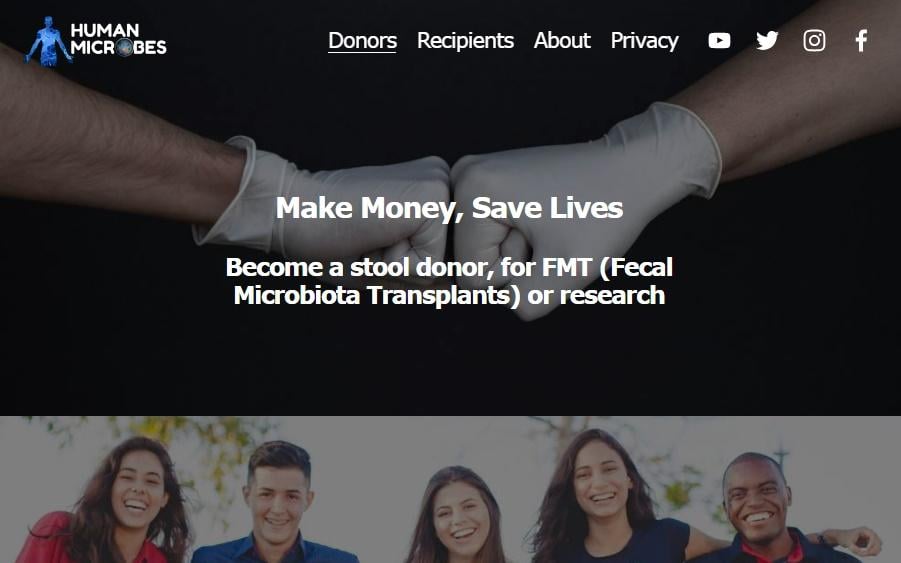Viewport: 901px width, 563px height.
Task: Open the Privacy navigation link
Action: tap(644, 41)
